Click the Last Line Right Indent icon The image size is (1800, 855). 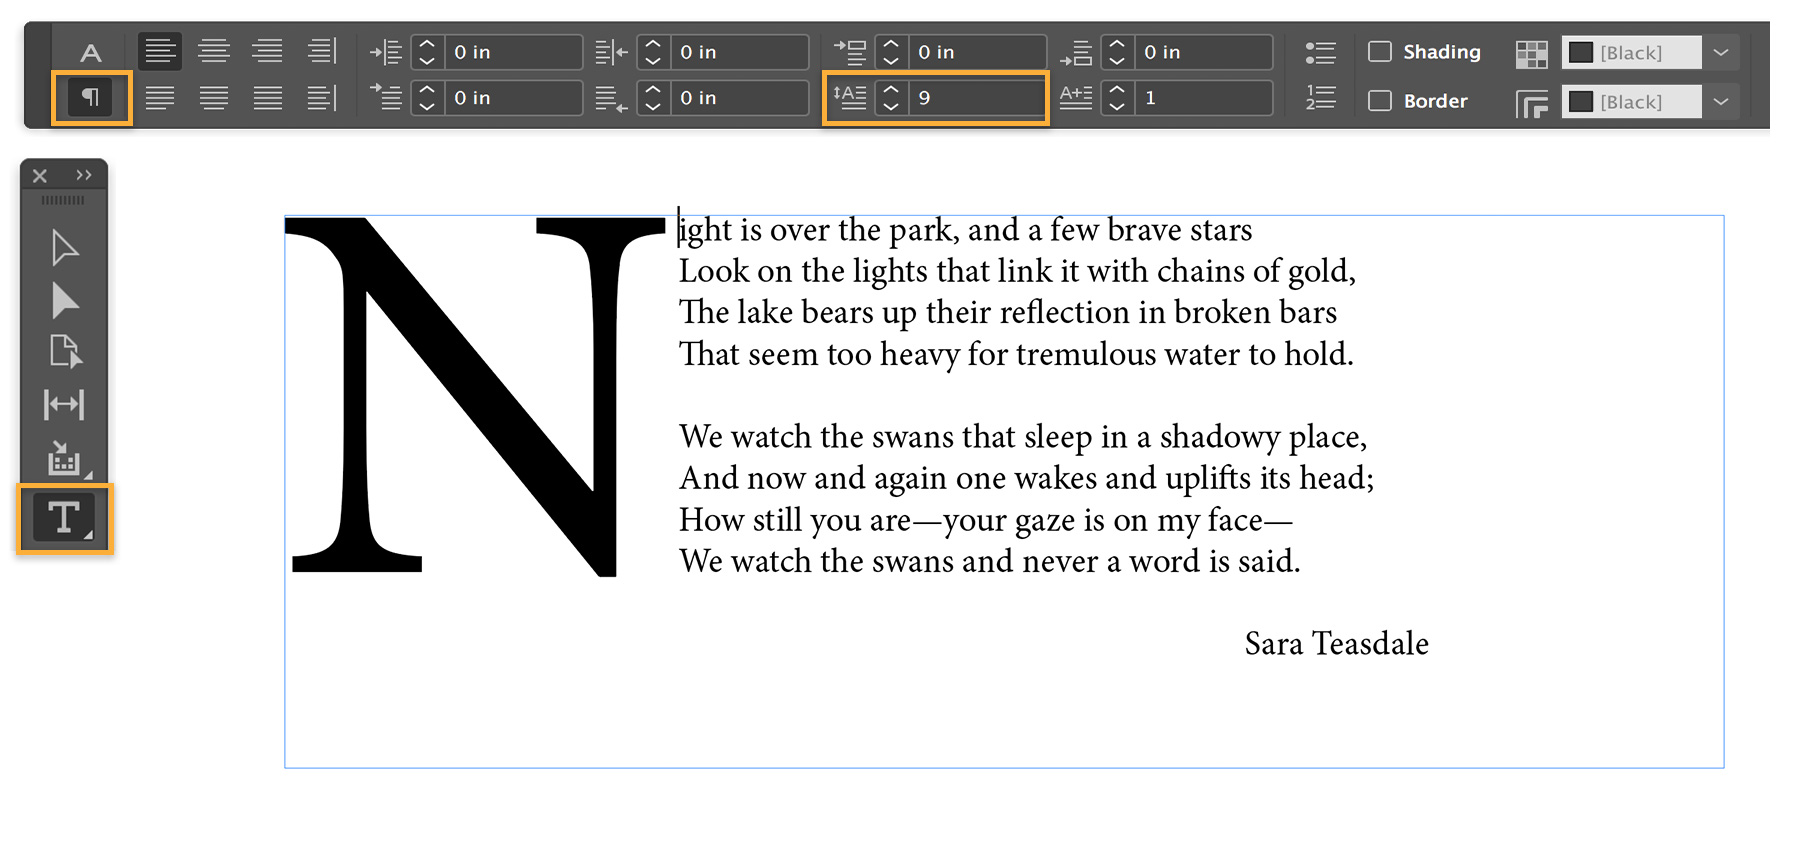[x=611, y=98]
